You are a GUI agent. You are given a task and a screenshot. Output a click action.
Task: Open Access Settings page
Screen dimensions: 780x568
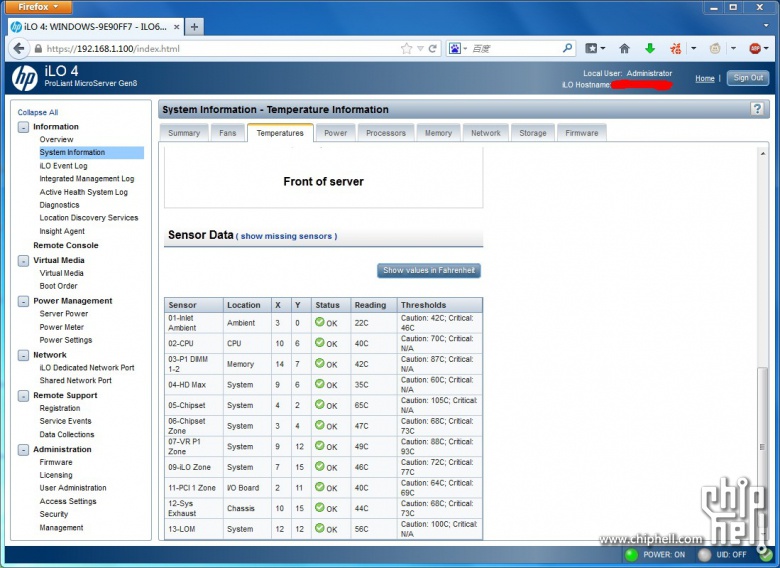click(68, 501)
